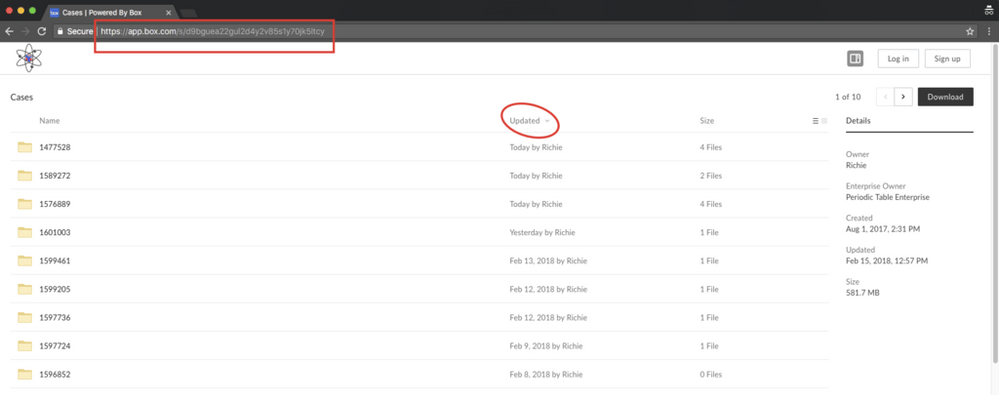This screenshot has width=999, height=395.
Task: Open folder name 1599461
Action: click(x=55, y=261)
